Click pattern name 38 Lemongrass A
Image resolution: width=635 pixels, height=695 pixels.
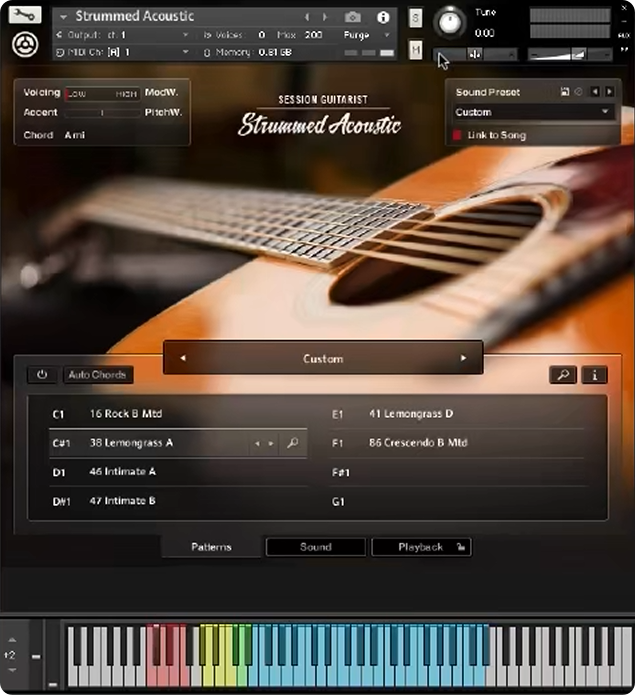click(x=131, y=443)
